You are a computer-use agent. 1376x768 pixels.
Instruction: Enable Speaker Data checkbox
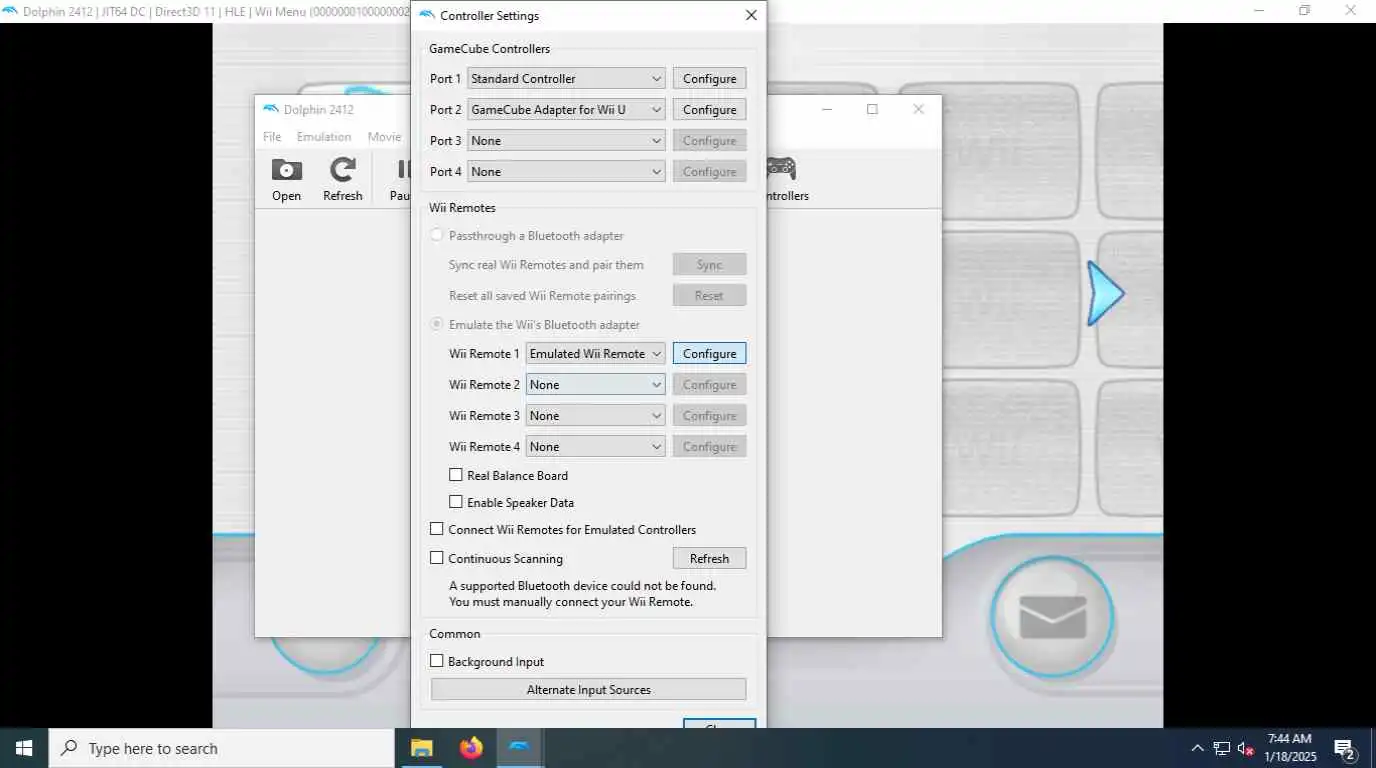tap(456, 502)
